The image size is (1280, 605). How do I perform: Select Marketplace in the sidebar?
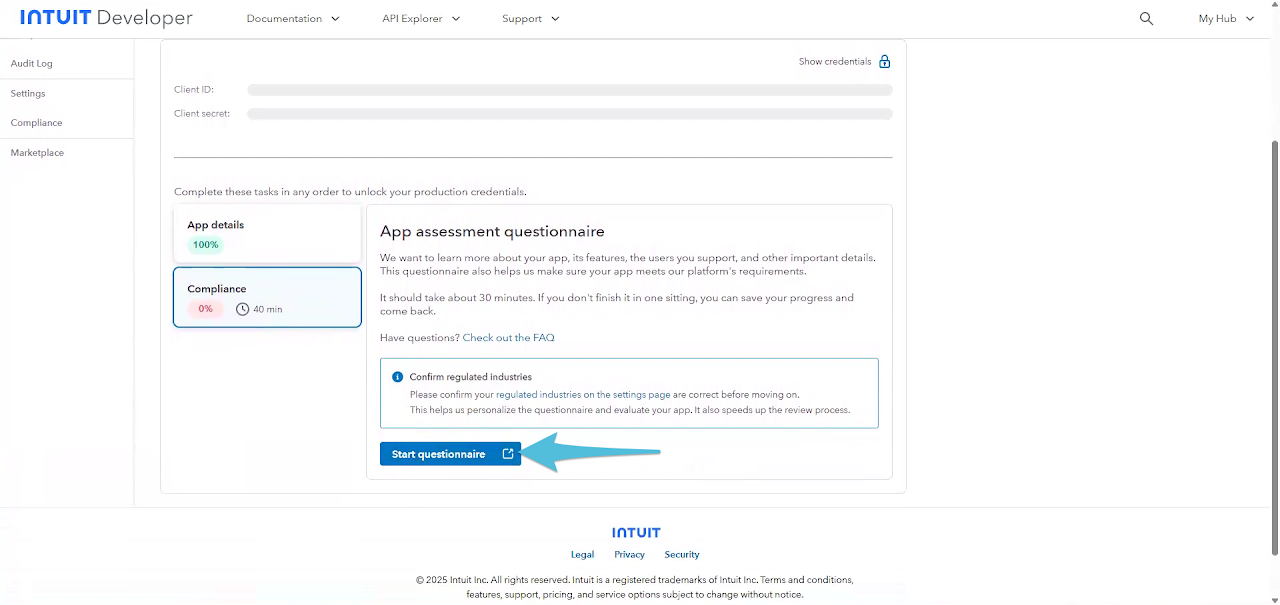(37, 153)
